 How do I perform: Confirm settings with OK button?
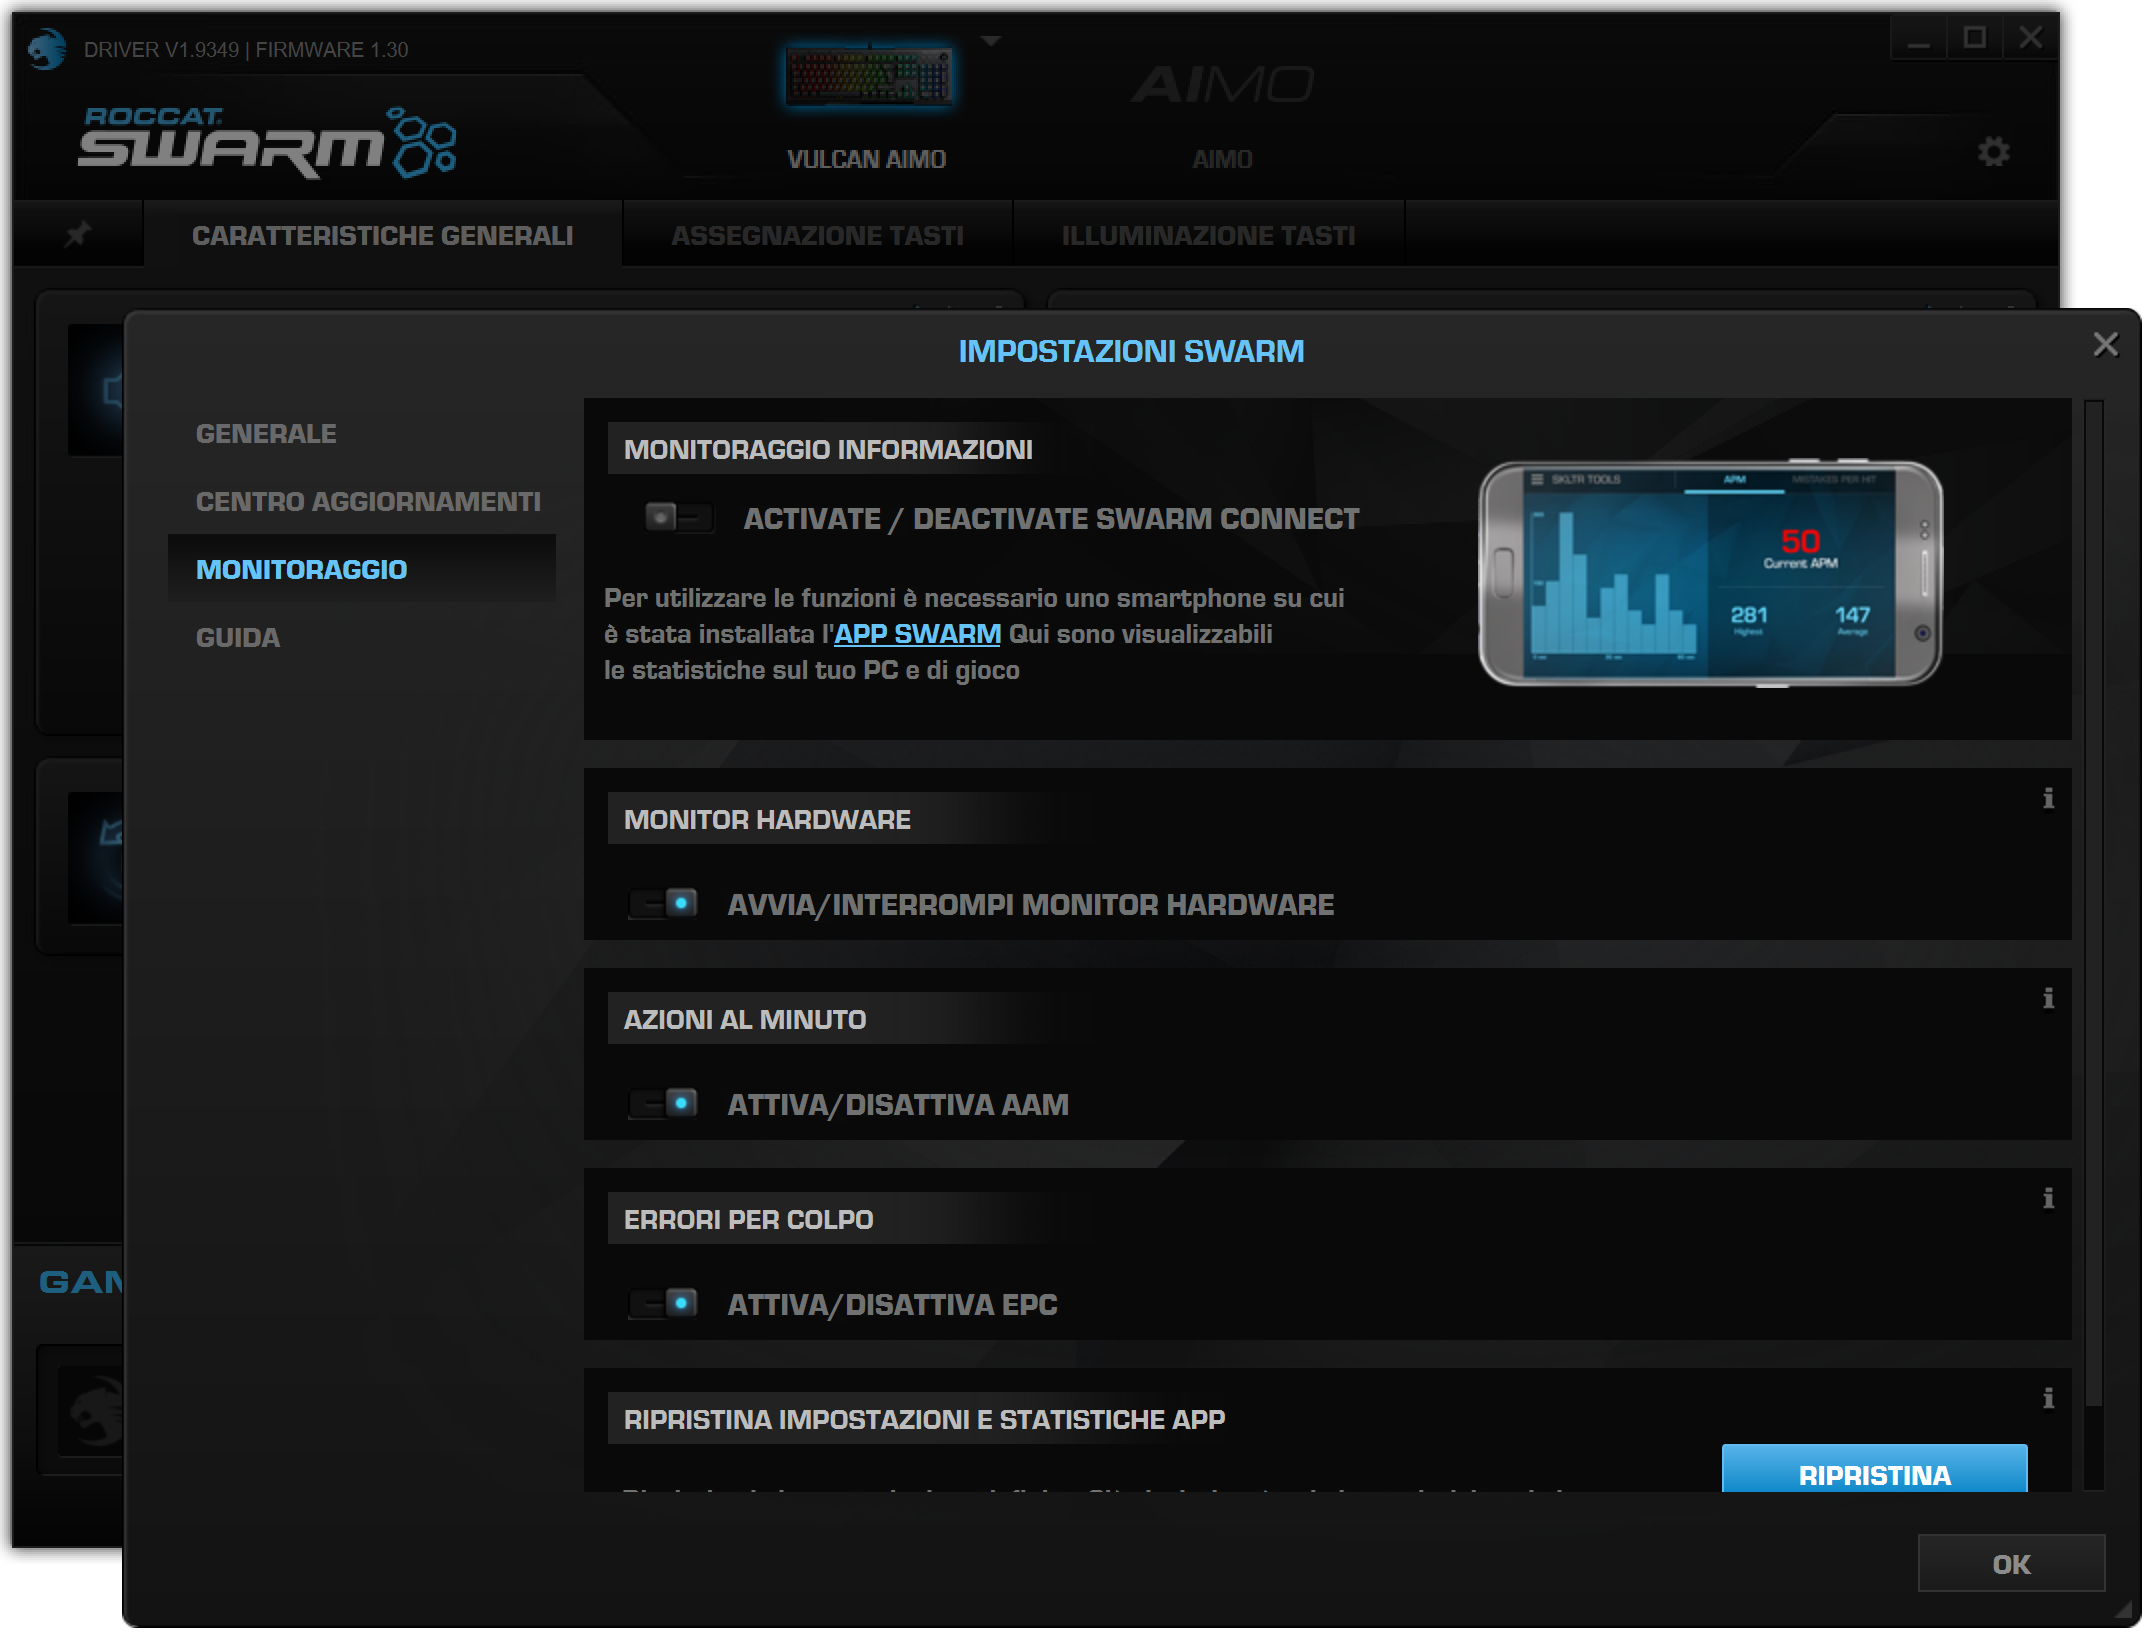tap(2012, 1564)
